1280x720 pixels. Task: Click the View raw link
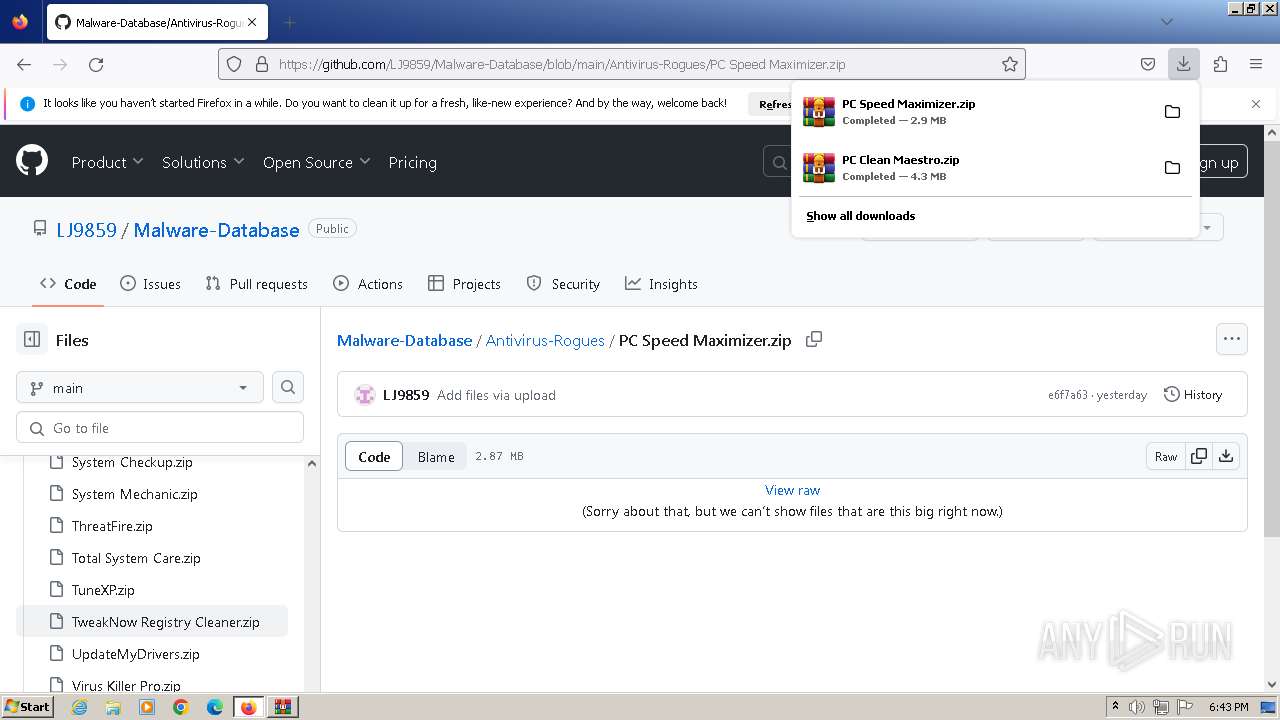[792, 490]
